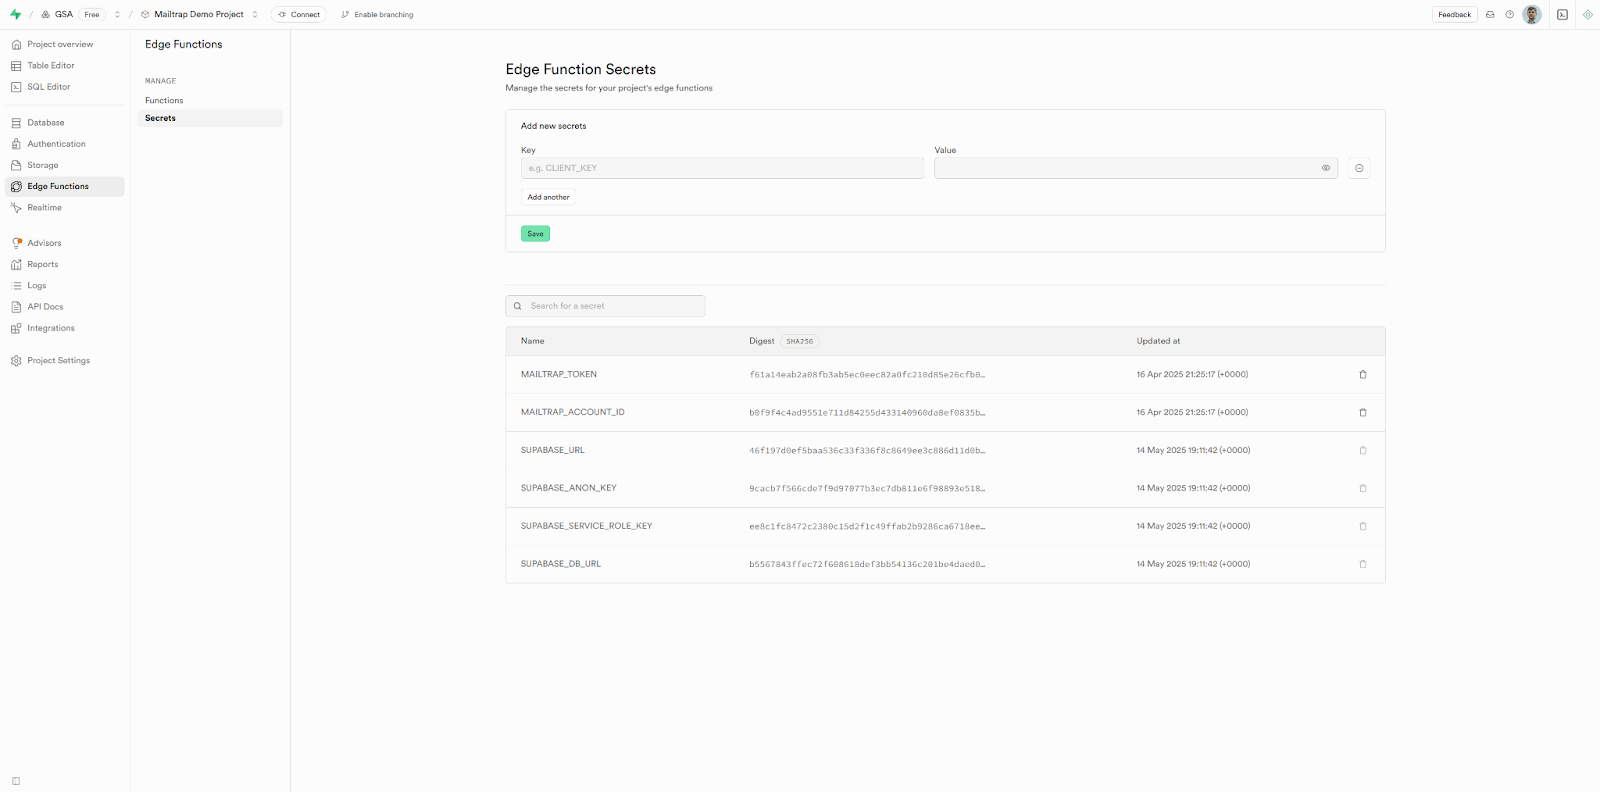Click GSA organization name in breadcrumb

[64, 14]
